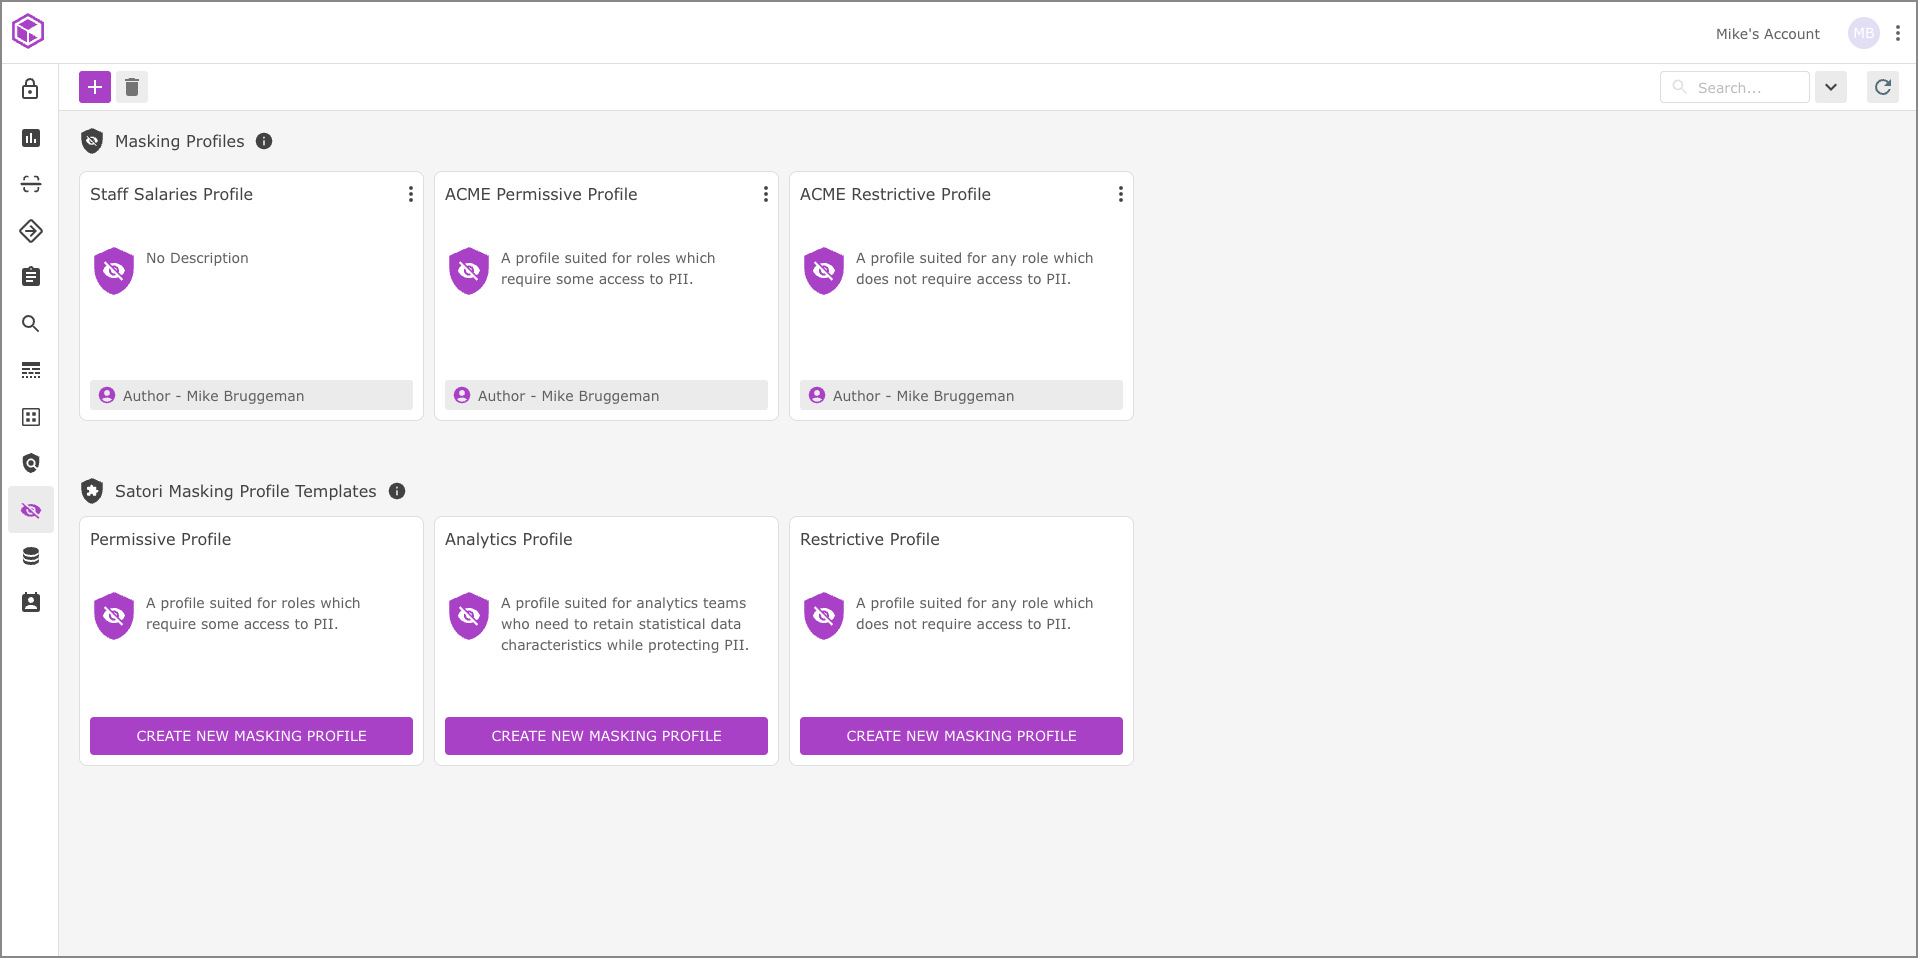Click info icon beside Satori Masking Profile Templates
Viewport: 1918px width, 958px height.
[x=397, y=491]
